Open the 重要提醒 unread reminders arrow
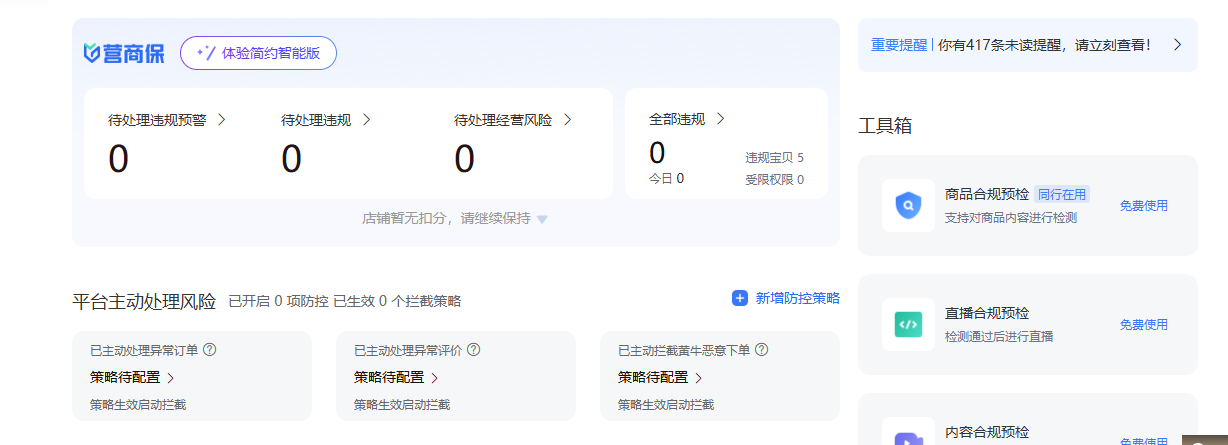 [x=1177, y=45]
